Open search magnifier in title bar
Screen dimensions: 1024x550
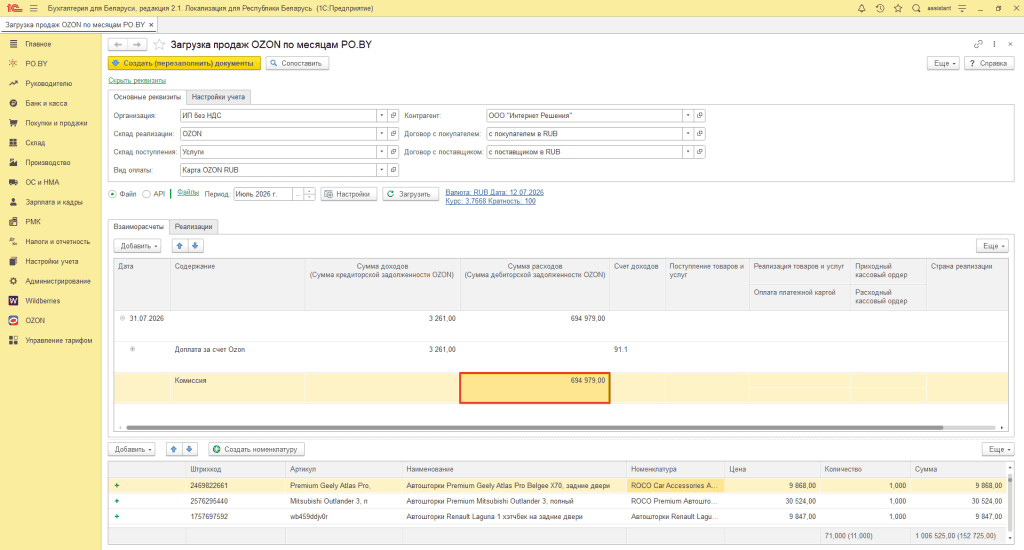point(916,8)
